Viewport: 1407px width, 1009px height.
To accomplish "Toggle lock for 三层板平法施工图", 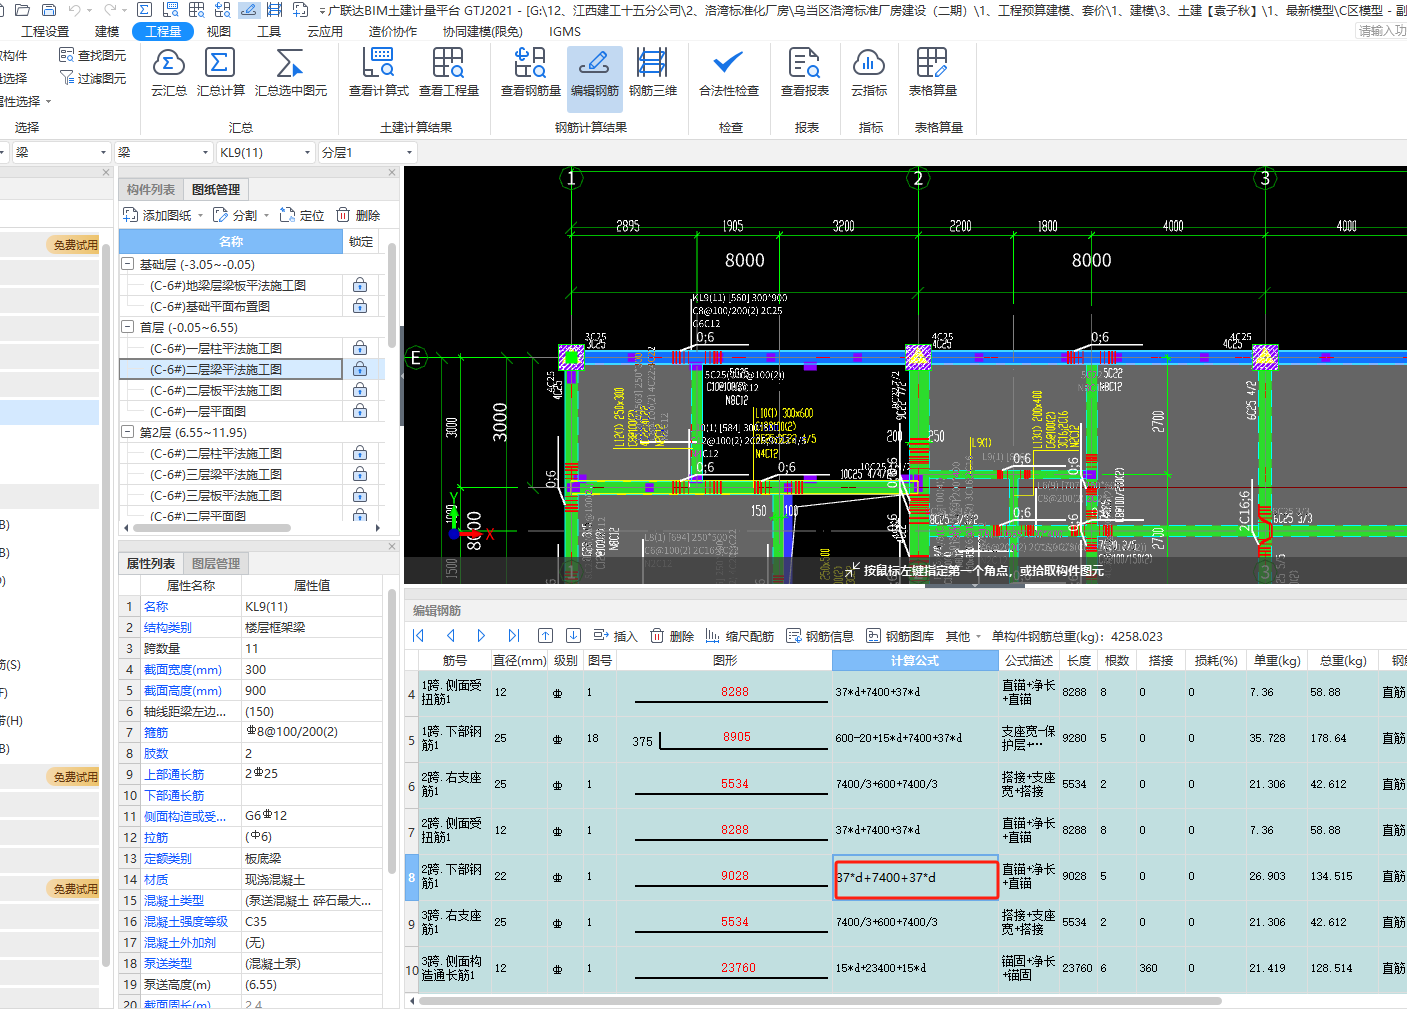I will pyautogui.click(x=360, y=496).
